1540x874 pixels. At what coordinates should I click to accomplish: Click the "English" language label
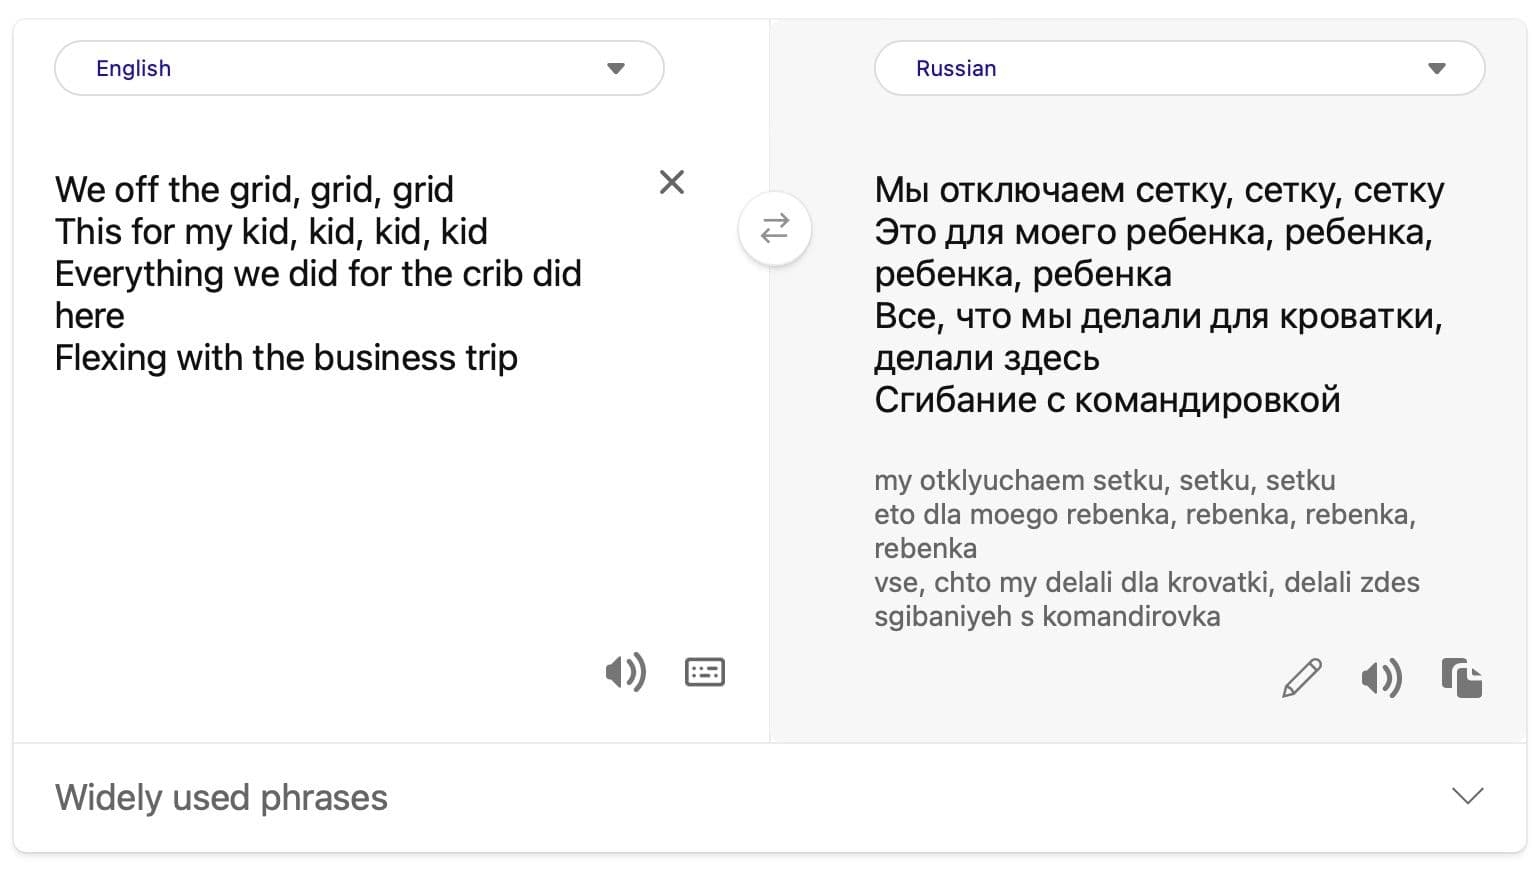coord(133,68)
